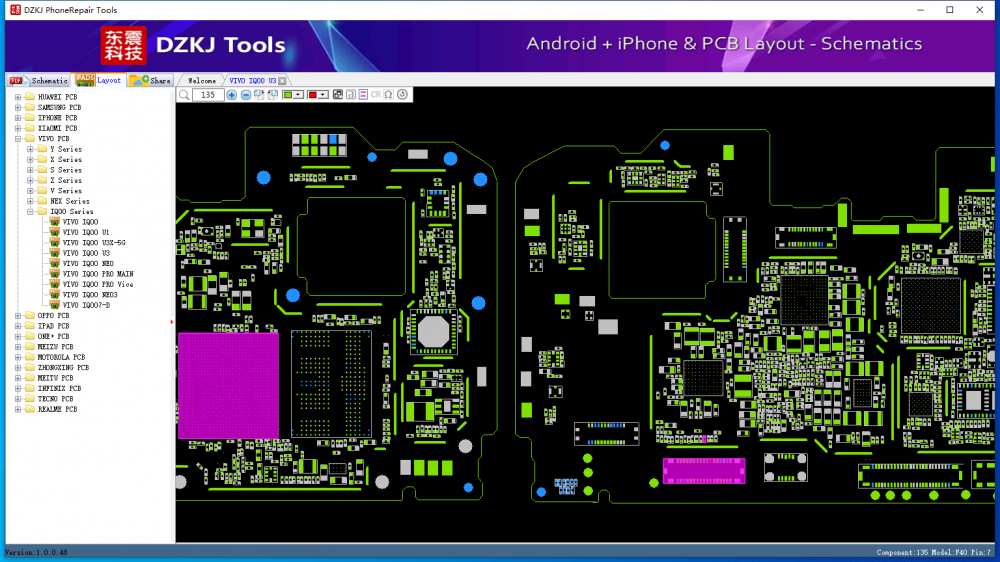Click the red highlight color swatch
The height and width of the screenshot is (562, 1000).
pyautogui.click(x=312, y=95)
